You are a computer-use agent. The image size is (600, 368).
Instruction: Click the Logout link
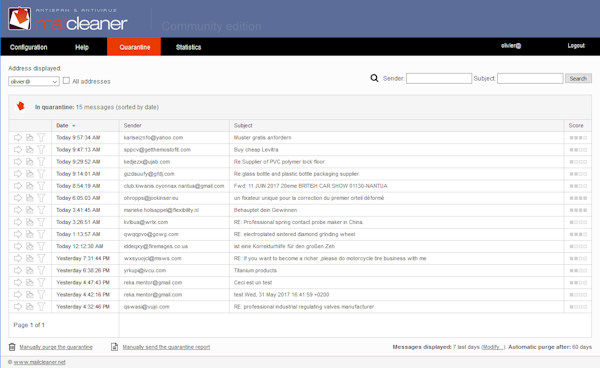click(576, 46)
